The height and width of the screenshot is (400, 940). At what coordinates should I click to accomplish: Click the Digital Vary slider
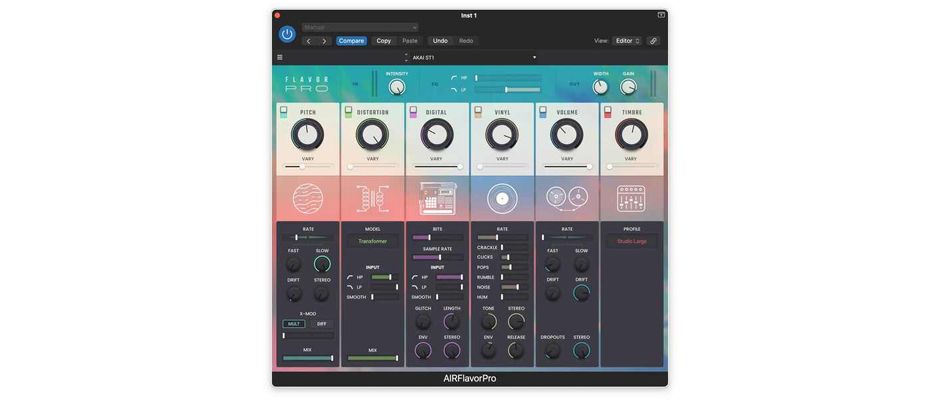(x=438, y=167)
